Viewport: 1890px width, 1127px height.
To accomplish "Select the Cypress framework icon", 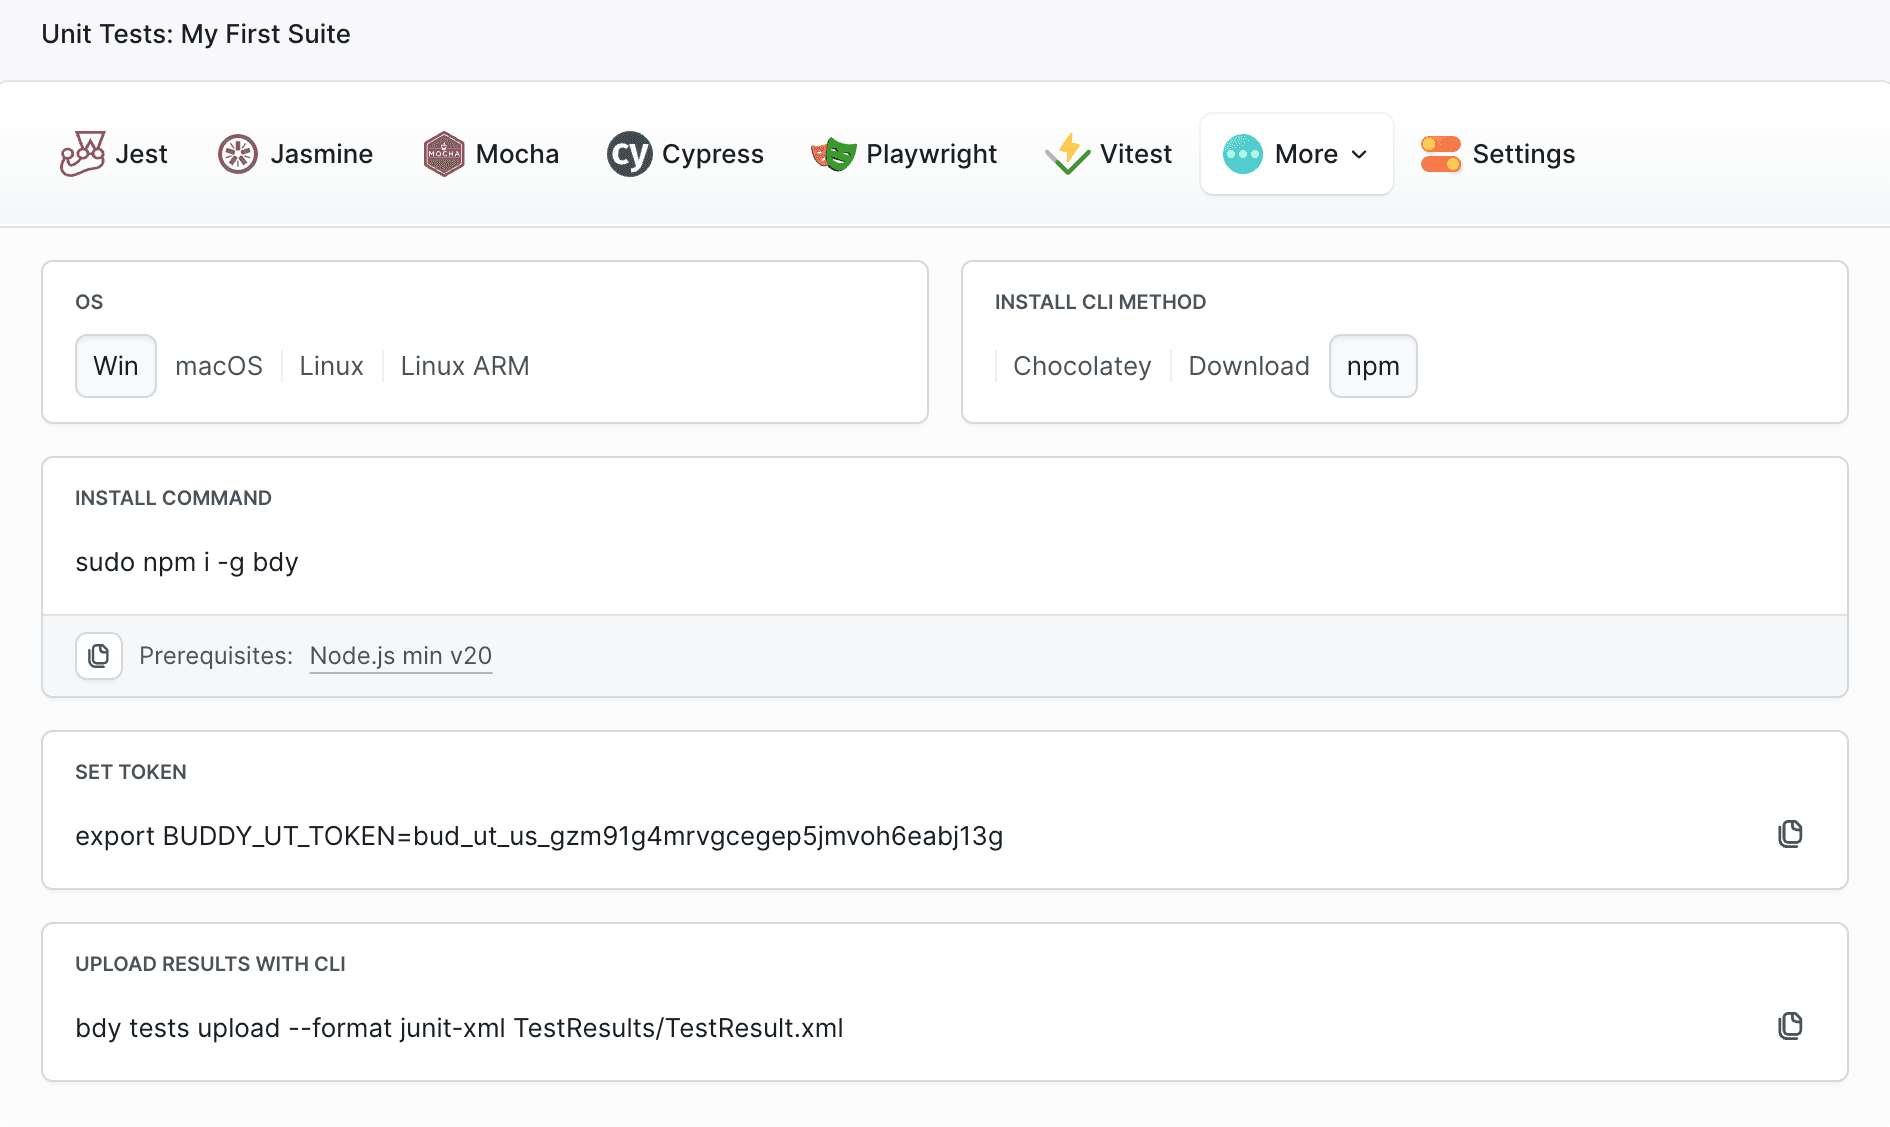I will [629, 153].
